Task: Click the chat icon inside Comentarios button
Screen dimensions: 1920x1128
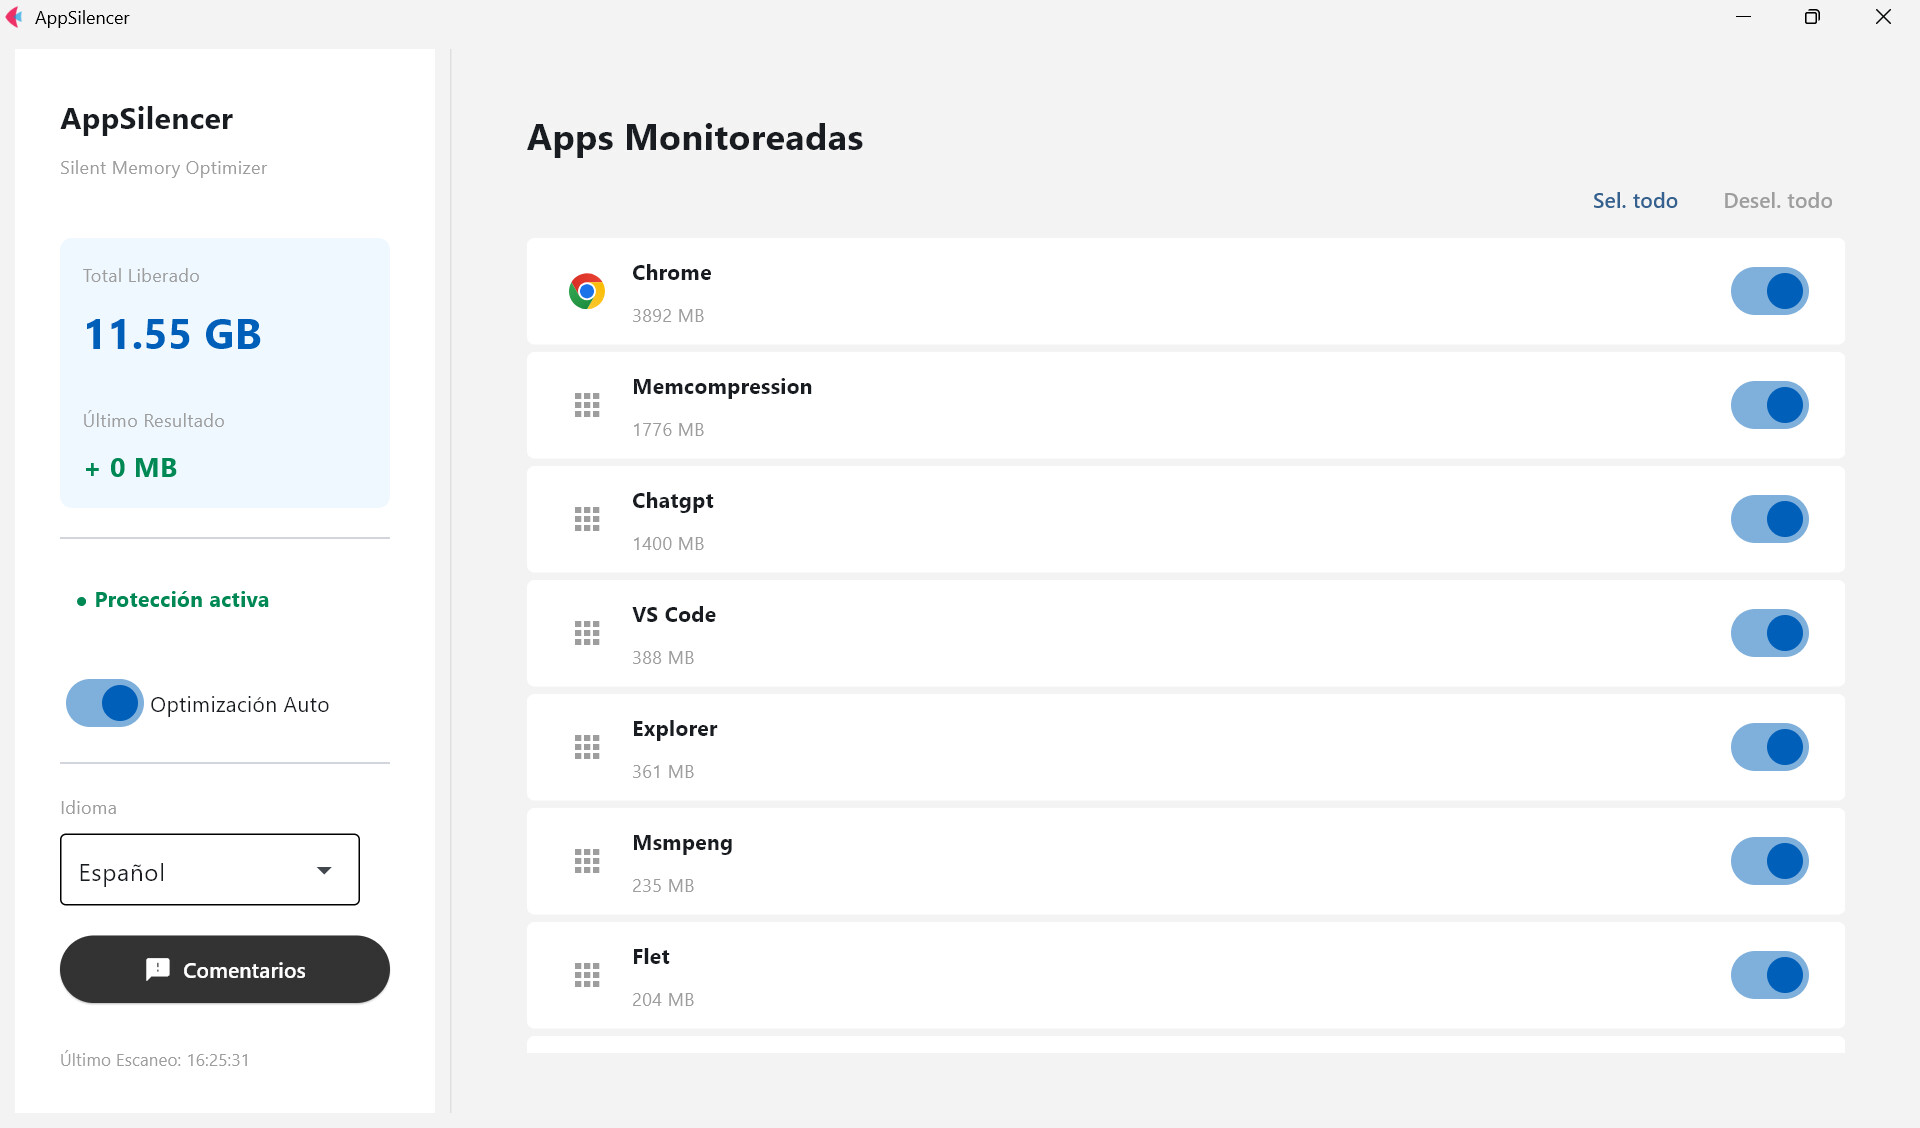Action: click(x=157, y=969)
